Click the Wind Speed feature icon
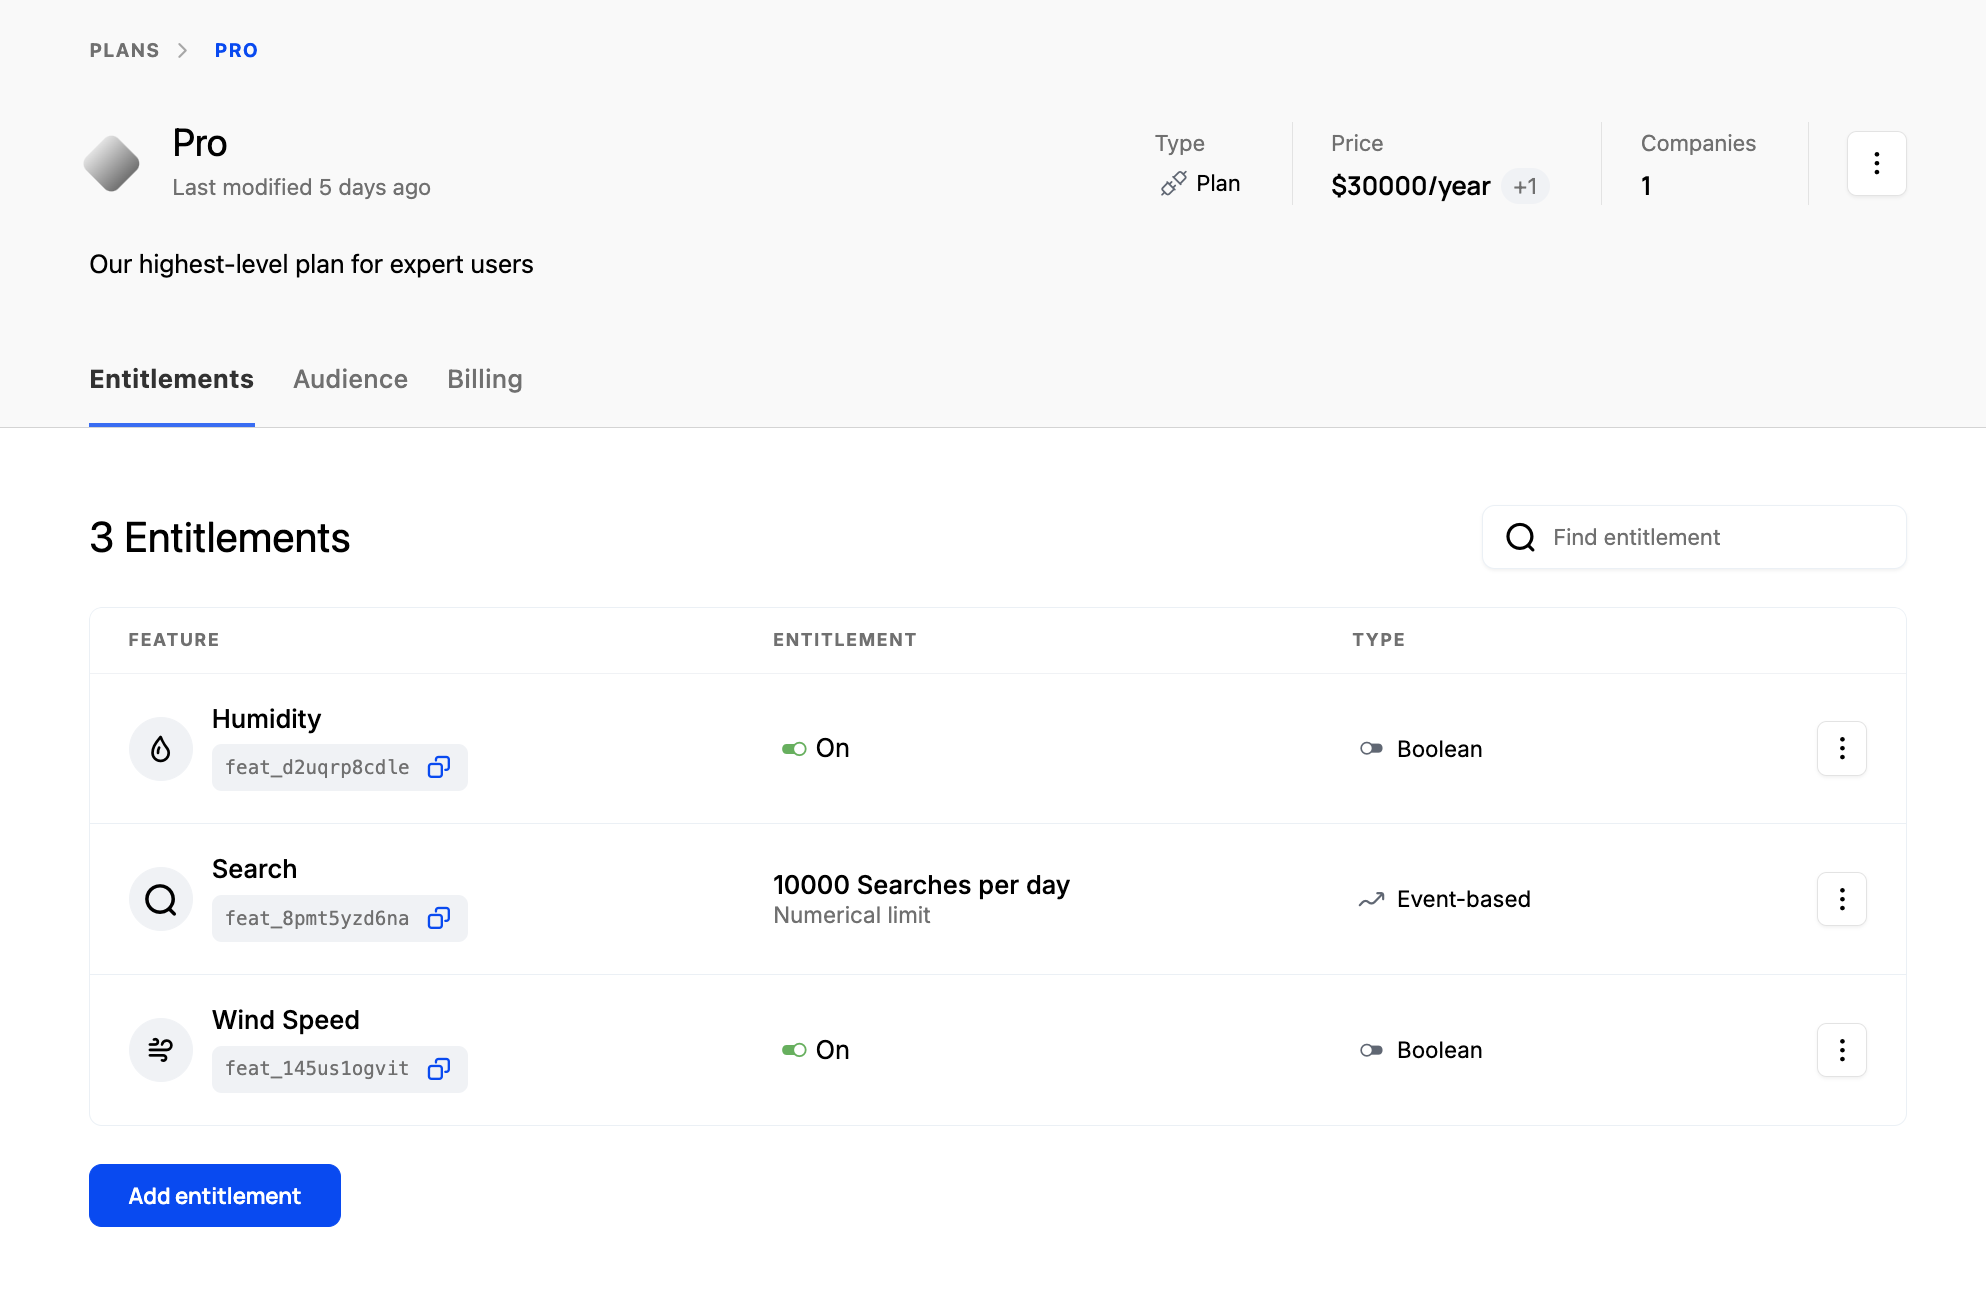The width and height of the screenshot is (1986, 1296). point(161,1050)
